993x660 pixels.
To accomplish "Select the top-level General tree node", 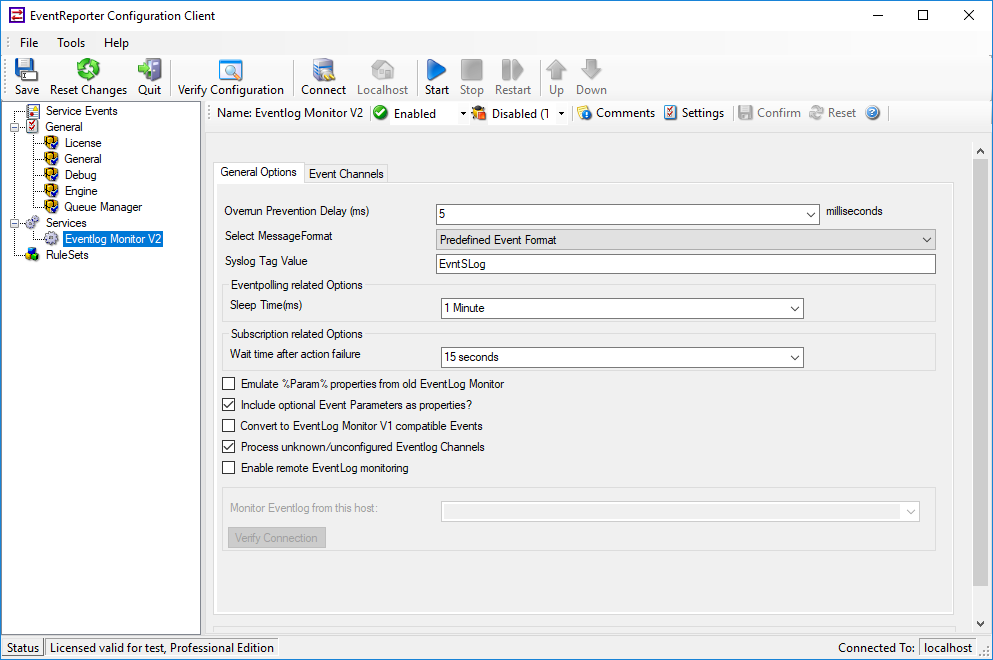I will (x=63, y=127).
